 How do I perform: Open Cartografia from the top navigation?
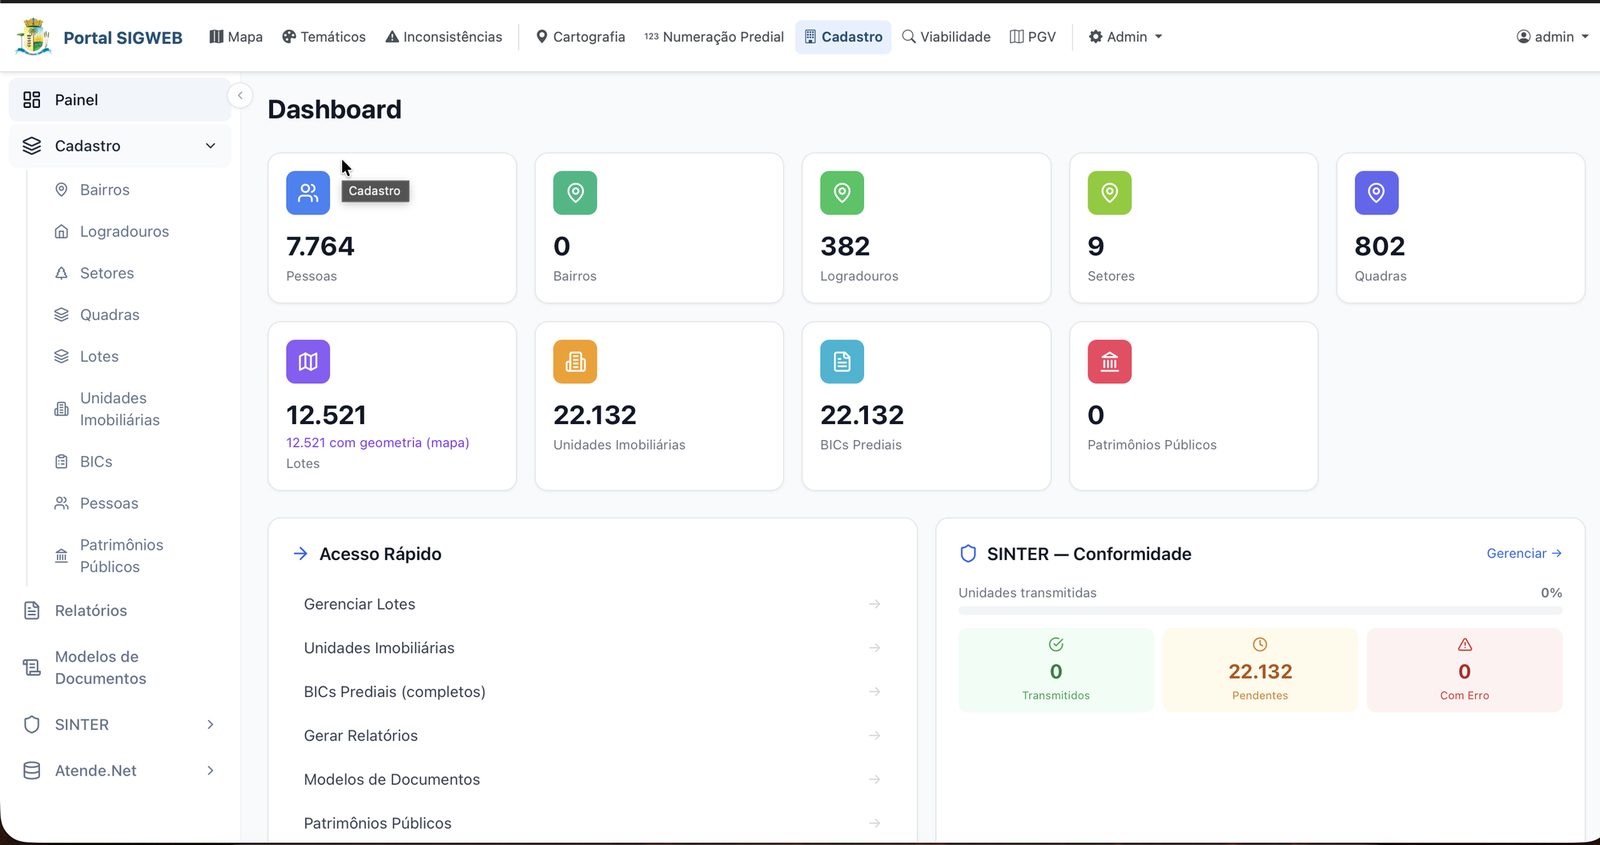point(581,37)
